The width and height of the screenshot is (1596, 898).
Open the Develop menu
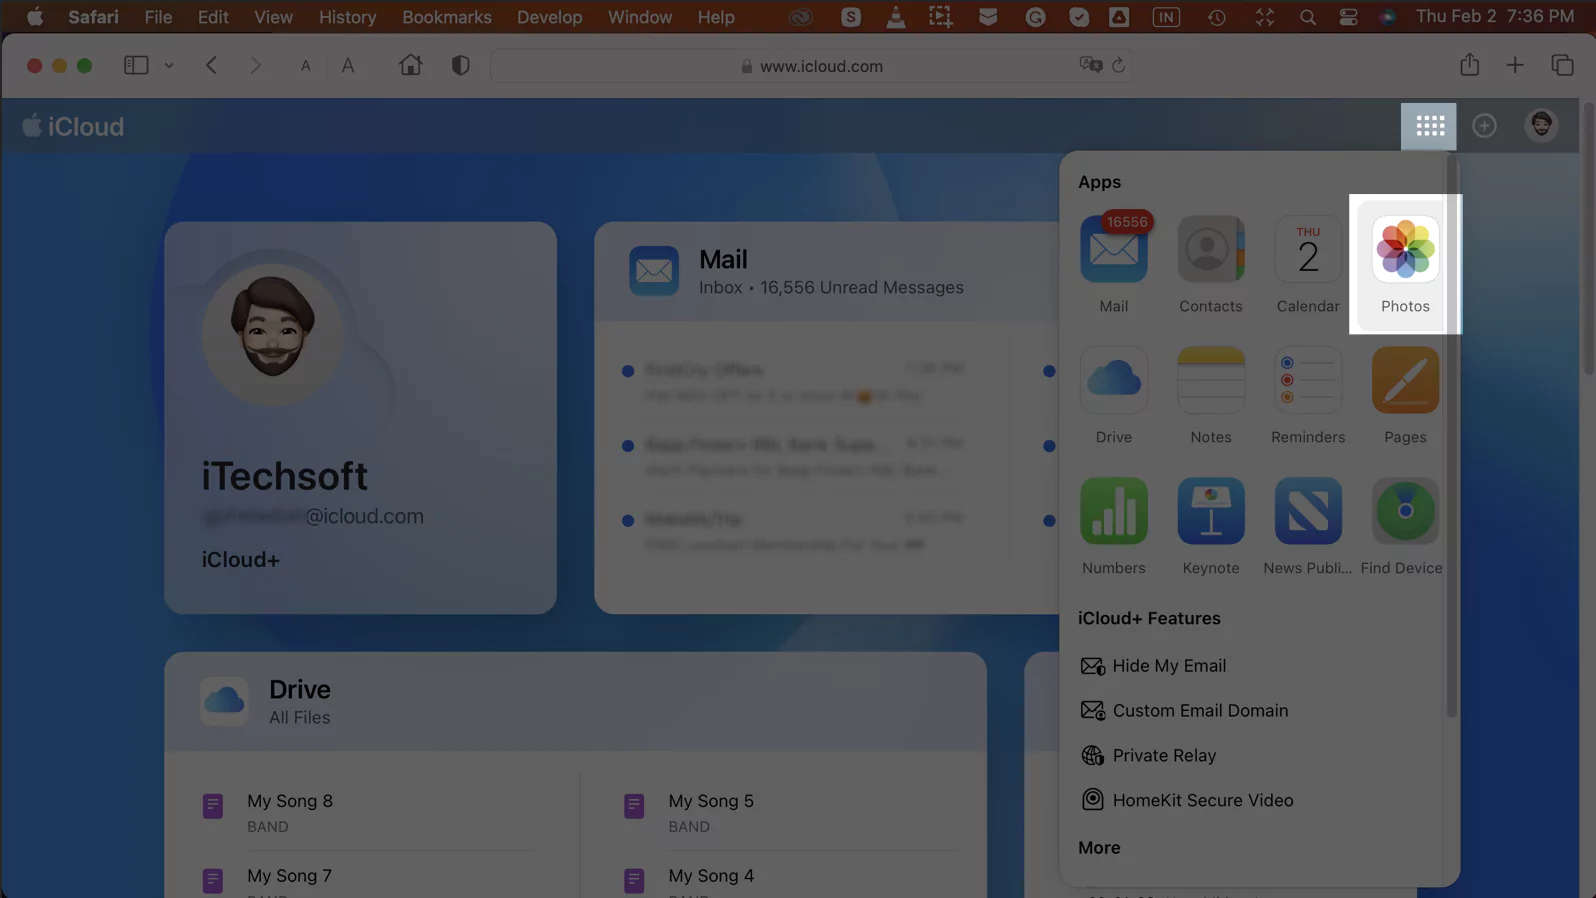click(549, 17)
